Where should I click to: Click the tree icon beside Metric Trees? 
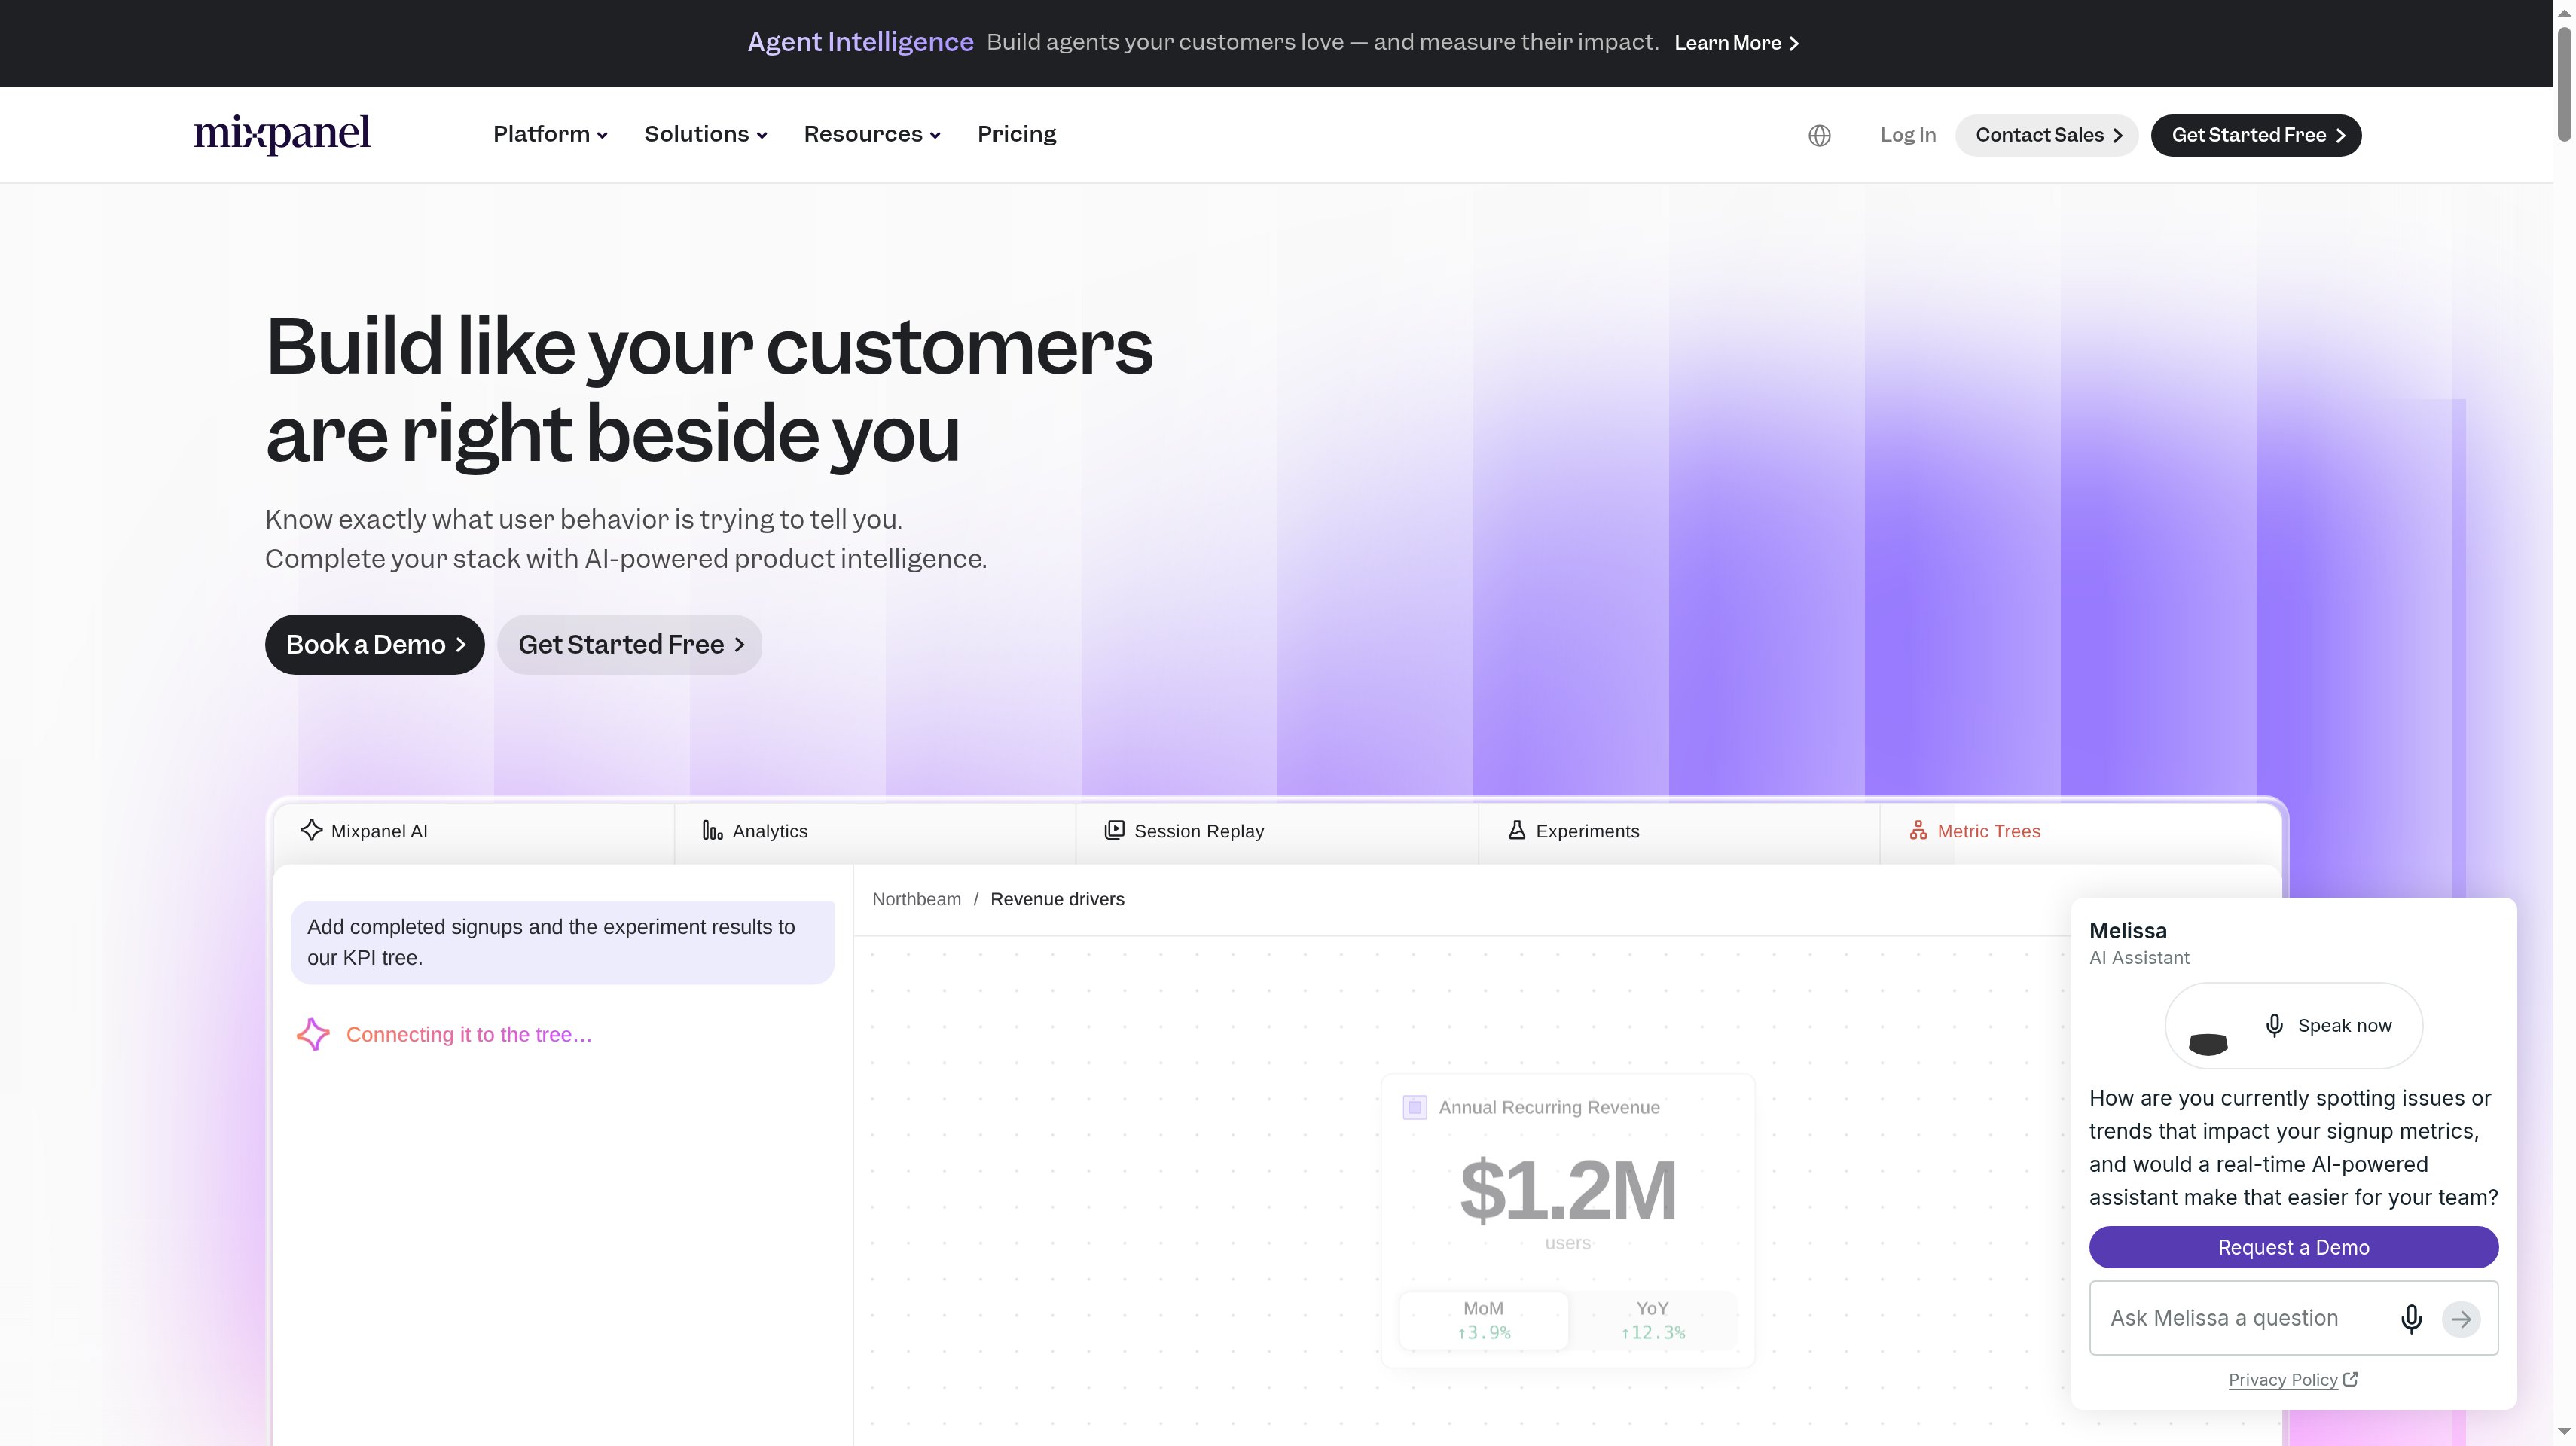point(1918,830)
